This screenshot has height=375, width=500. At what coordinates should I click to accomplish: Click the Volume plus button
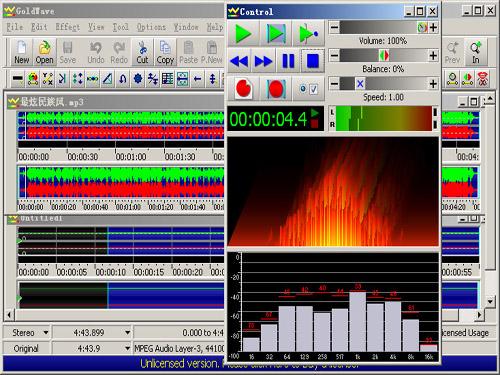pos(433,27)
